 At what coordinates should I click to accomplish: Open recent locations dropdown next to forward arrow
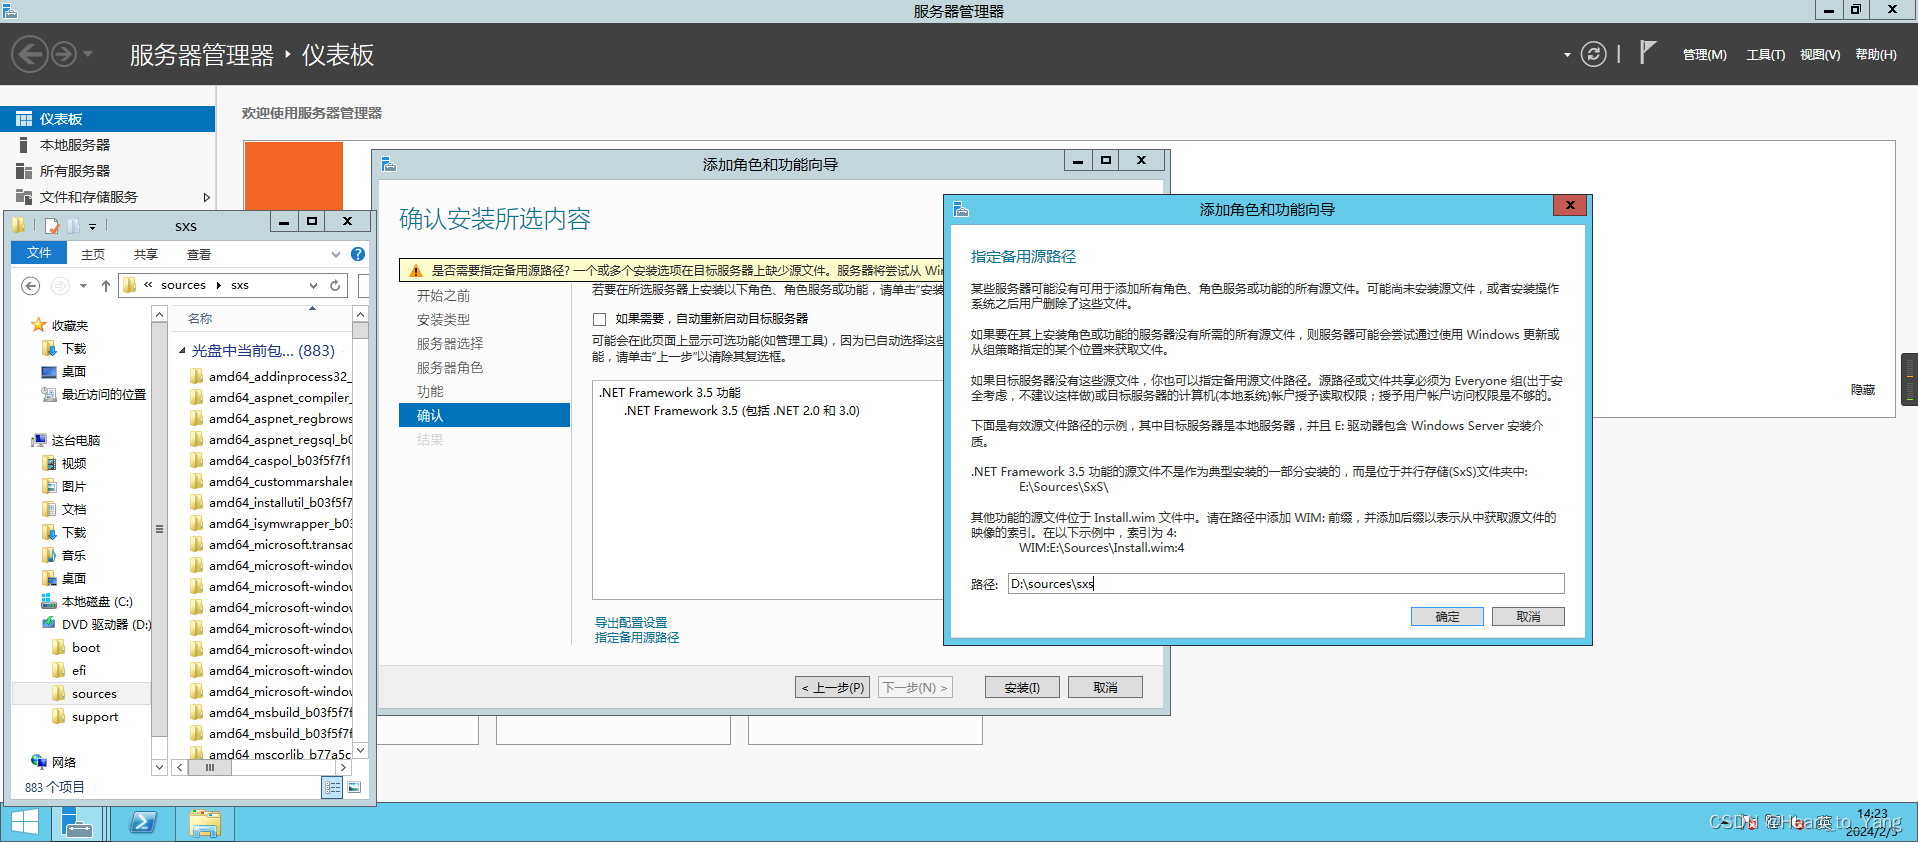click(83, 286)
